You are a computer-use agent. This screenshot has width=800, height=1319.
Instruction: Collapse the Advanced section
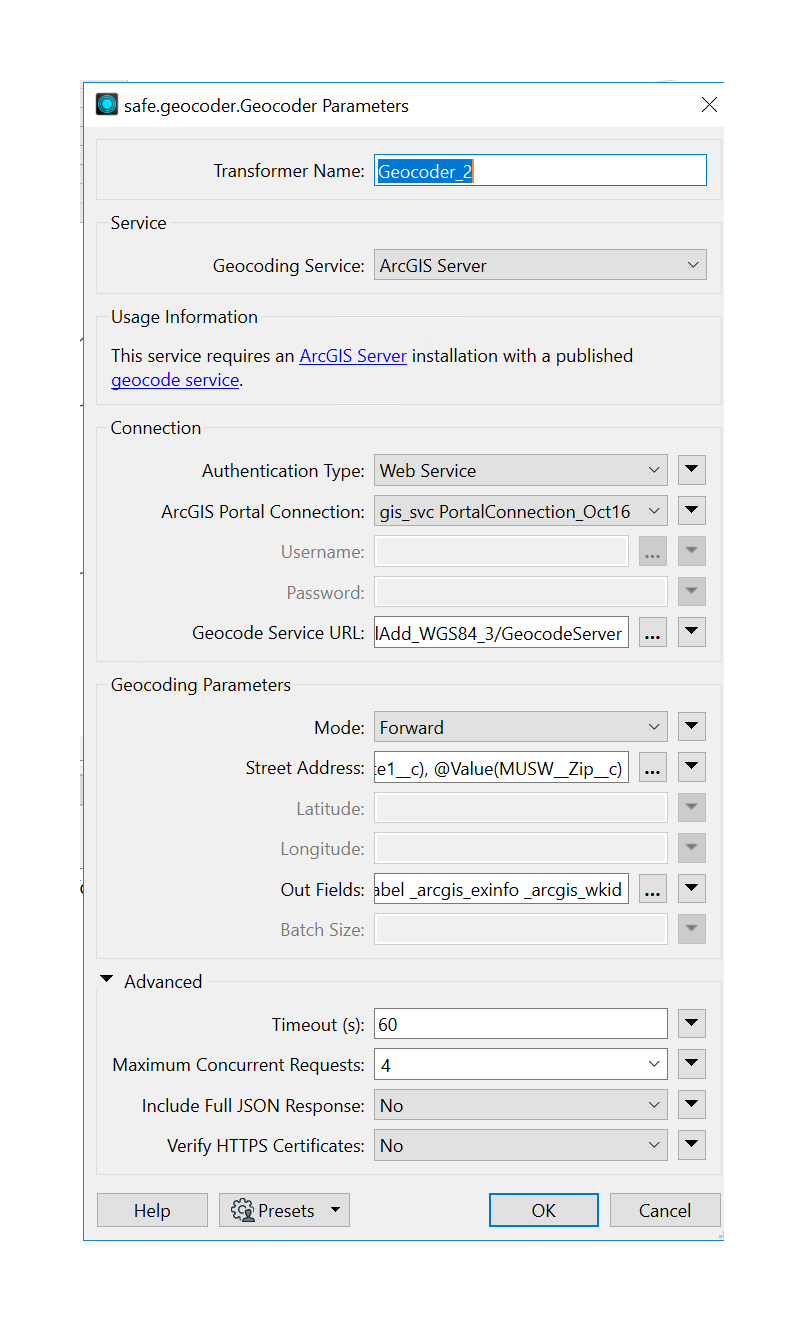(x=107, y=981)
